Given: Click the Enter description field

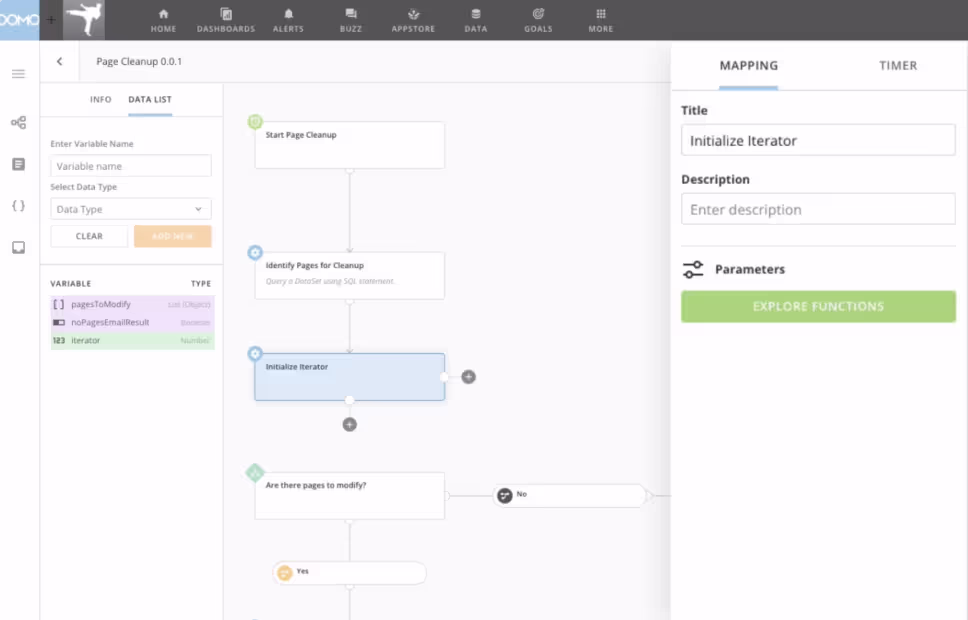Looking at the screenshot, I should (x=818, y=209).
